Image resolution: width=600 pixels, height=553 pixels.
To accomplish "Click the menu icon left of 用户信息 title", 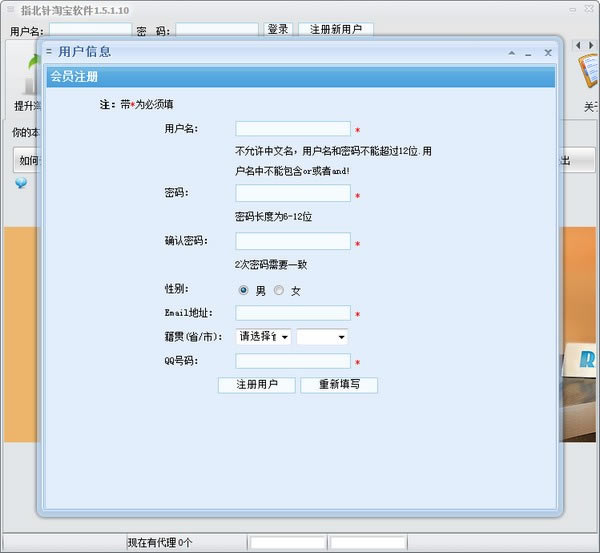I will click(48, 52).
